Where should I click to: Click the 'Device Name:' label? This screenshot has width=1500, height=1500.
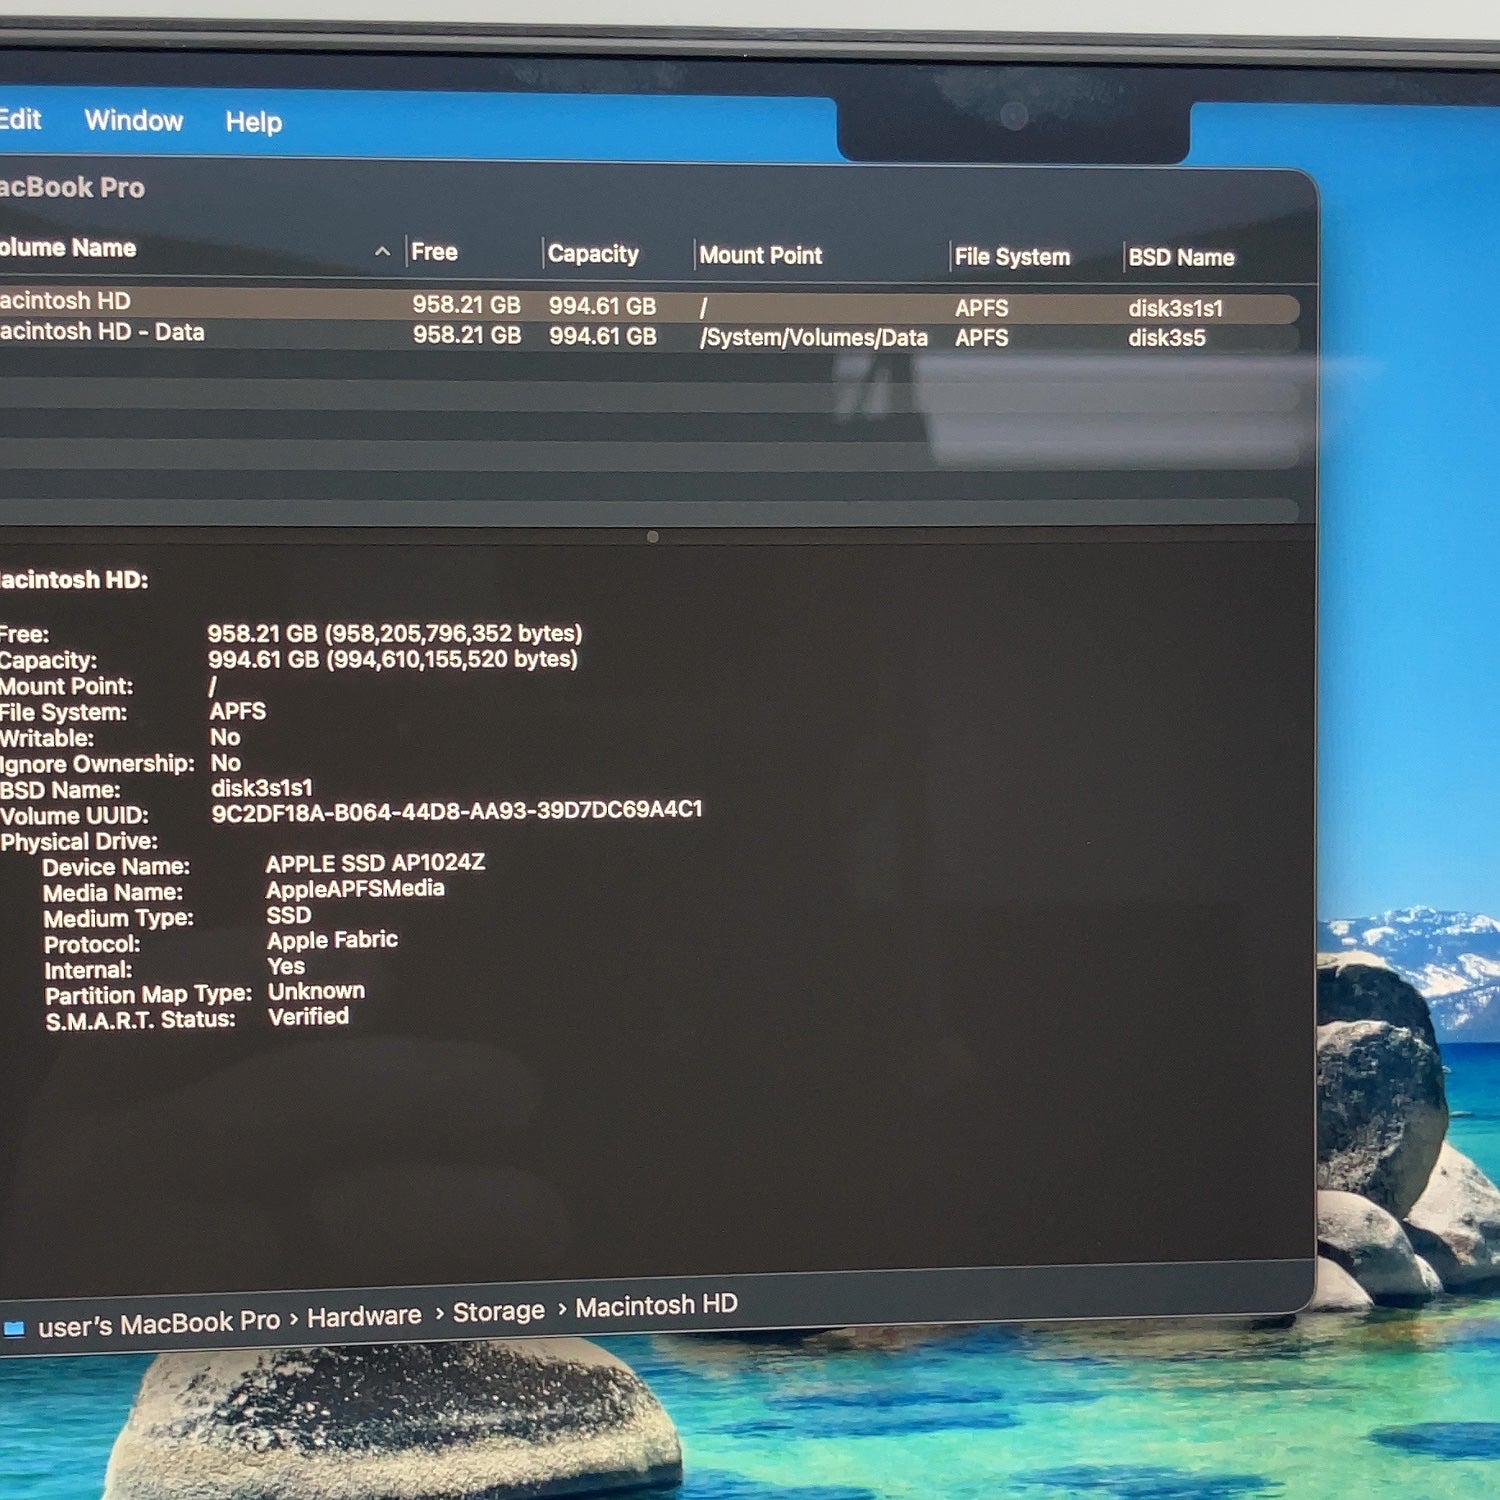116,867
